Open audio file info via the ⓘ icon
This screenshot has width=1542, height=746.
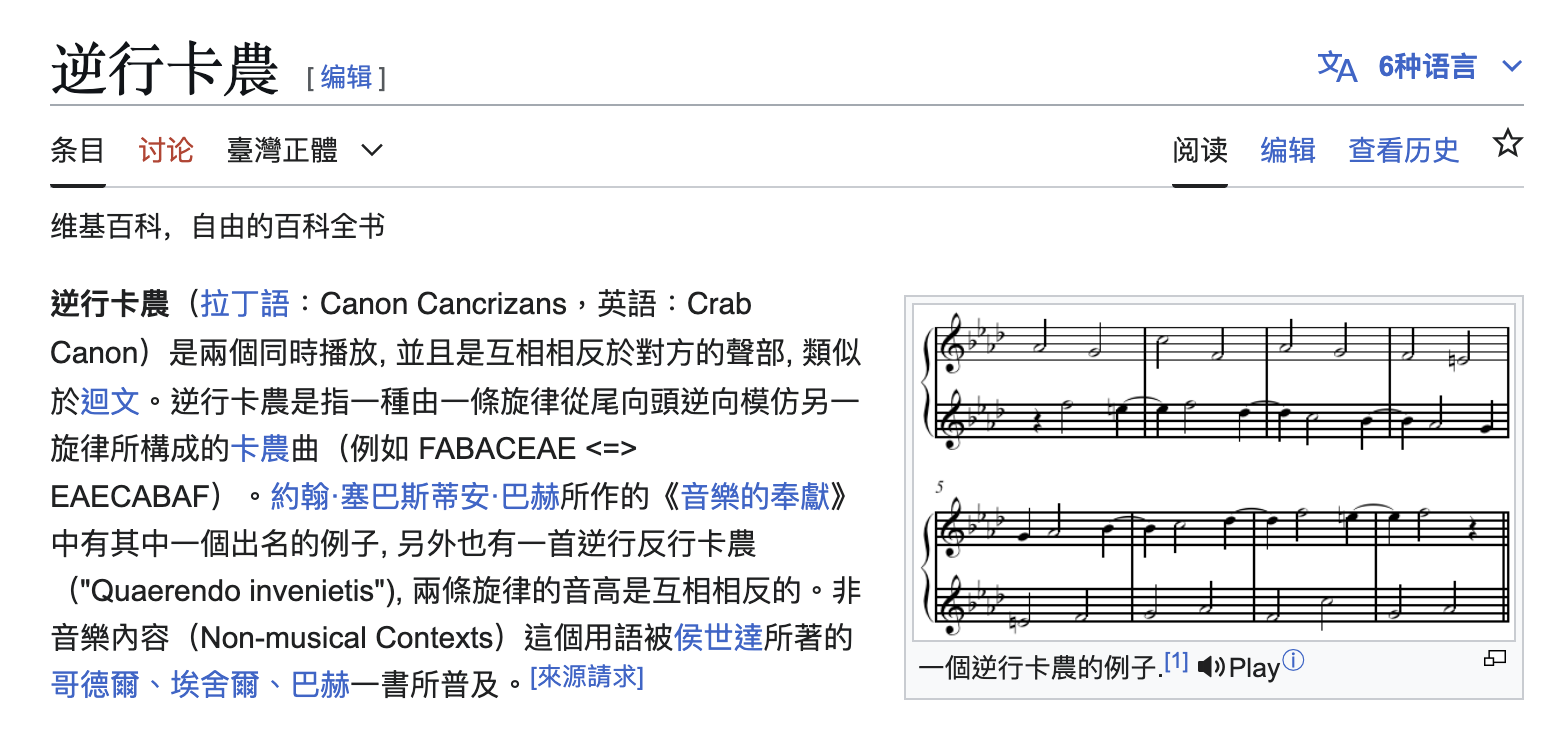1292,659
